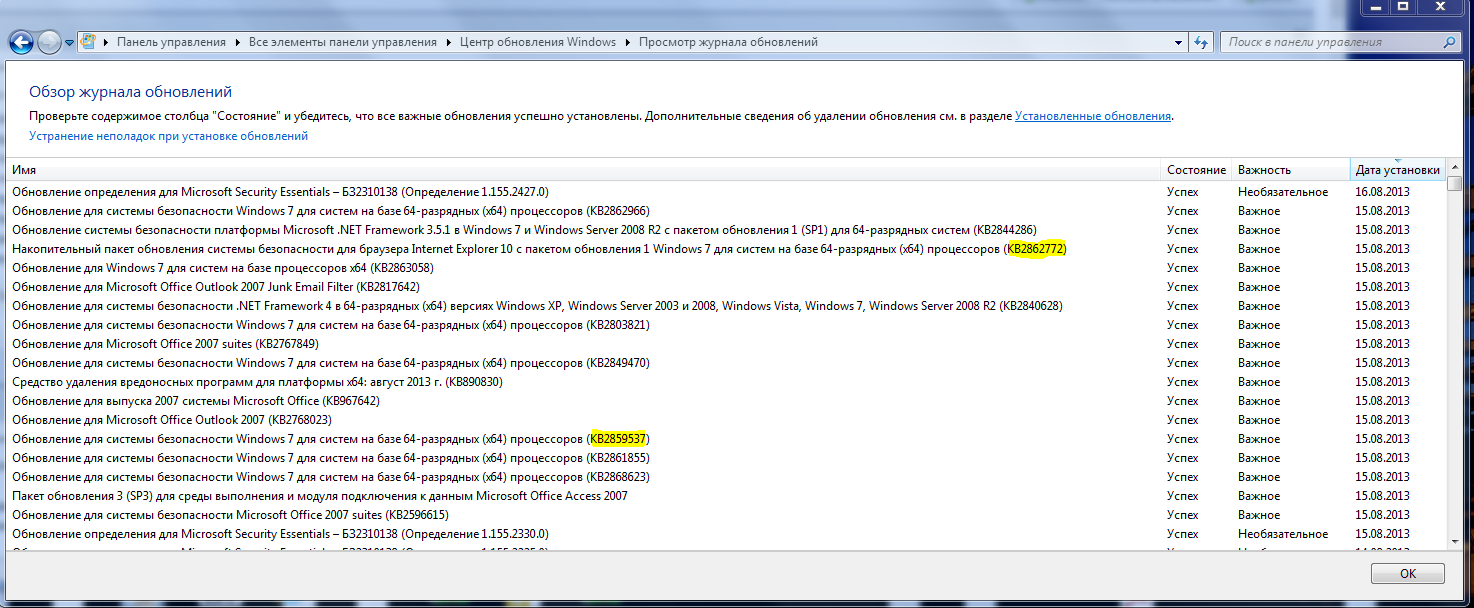Maximize the window

[1402, 7]
